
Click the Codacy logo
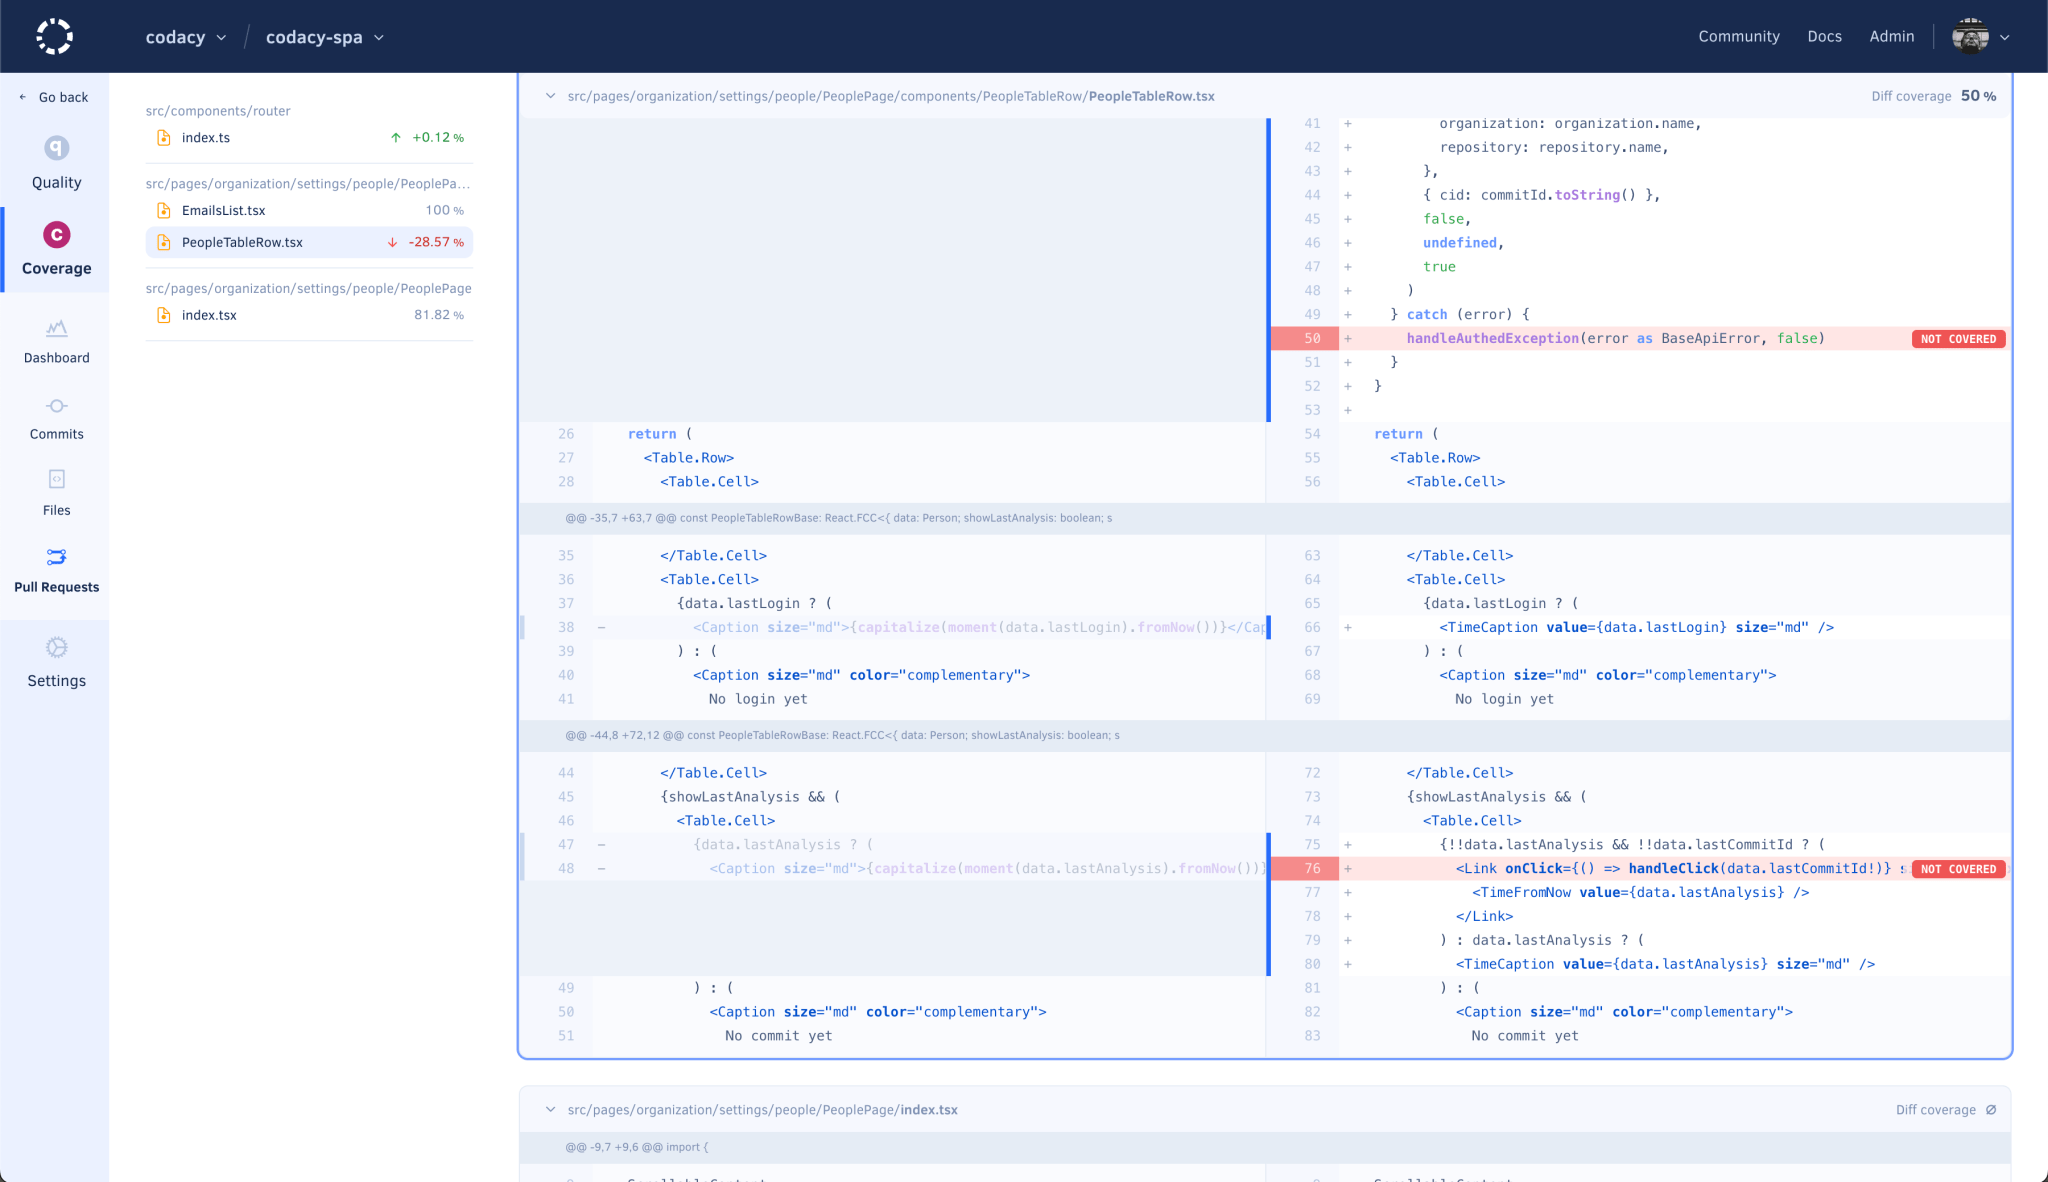[55, 35]
